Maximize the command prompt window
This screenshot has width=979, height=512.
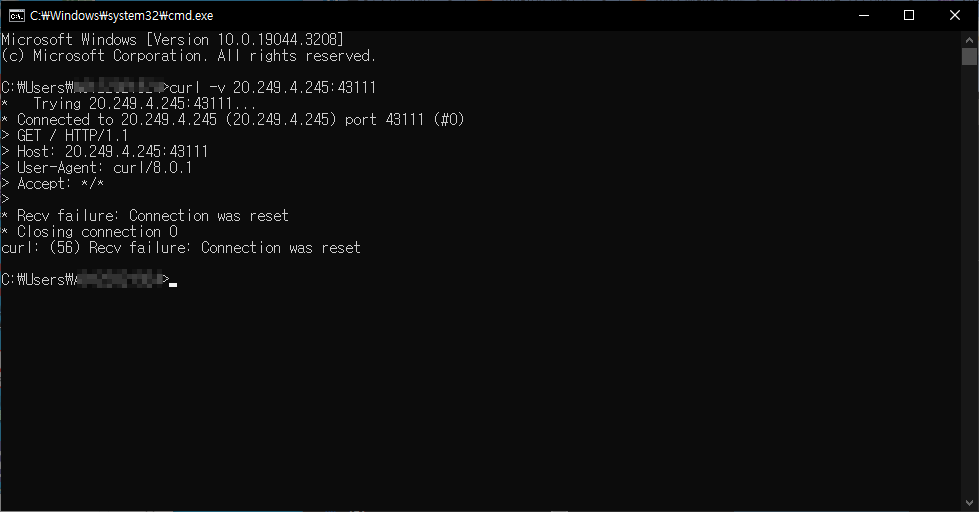pos(909,16)
